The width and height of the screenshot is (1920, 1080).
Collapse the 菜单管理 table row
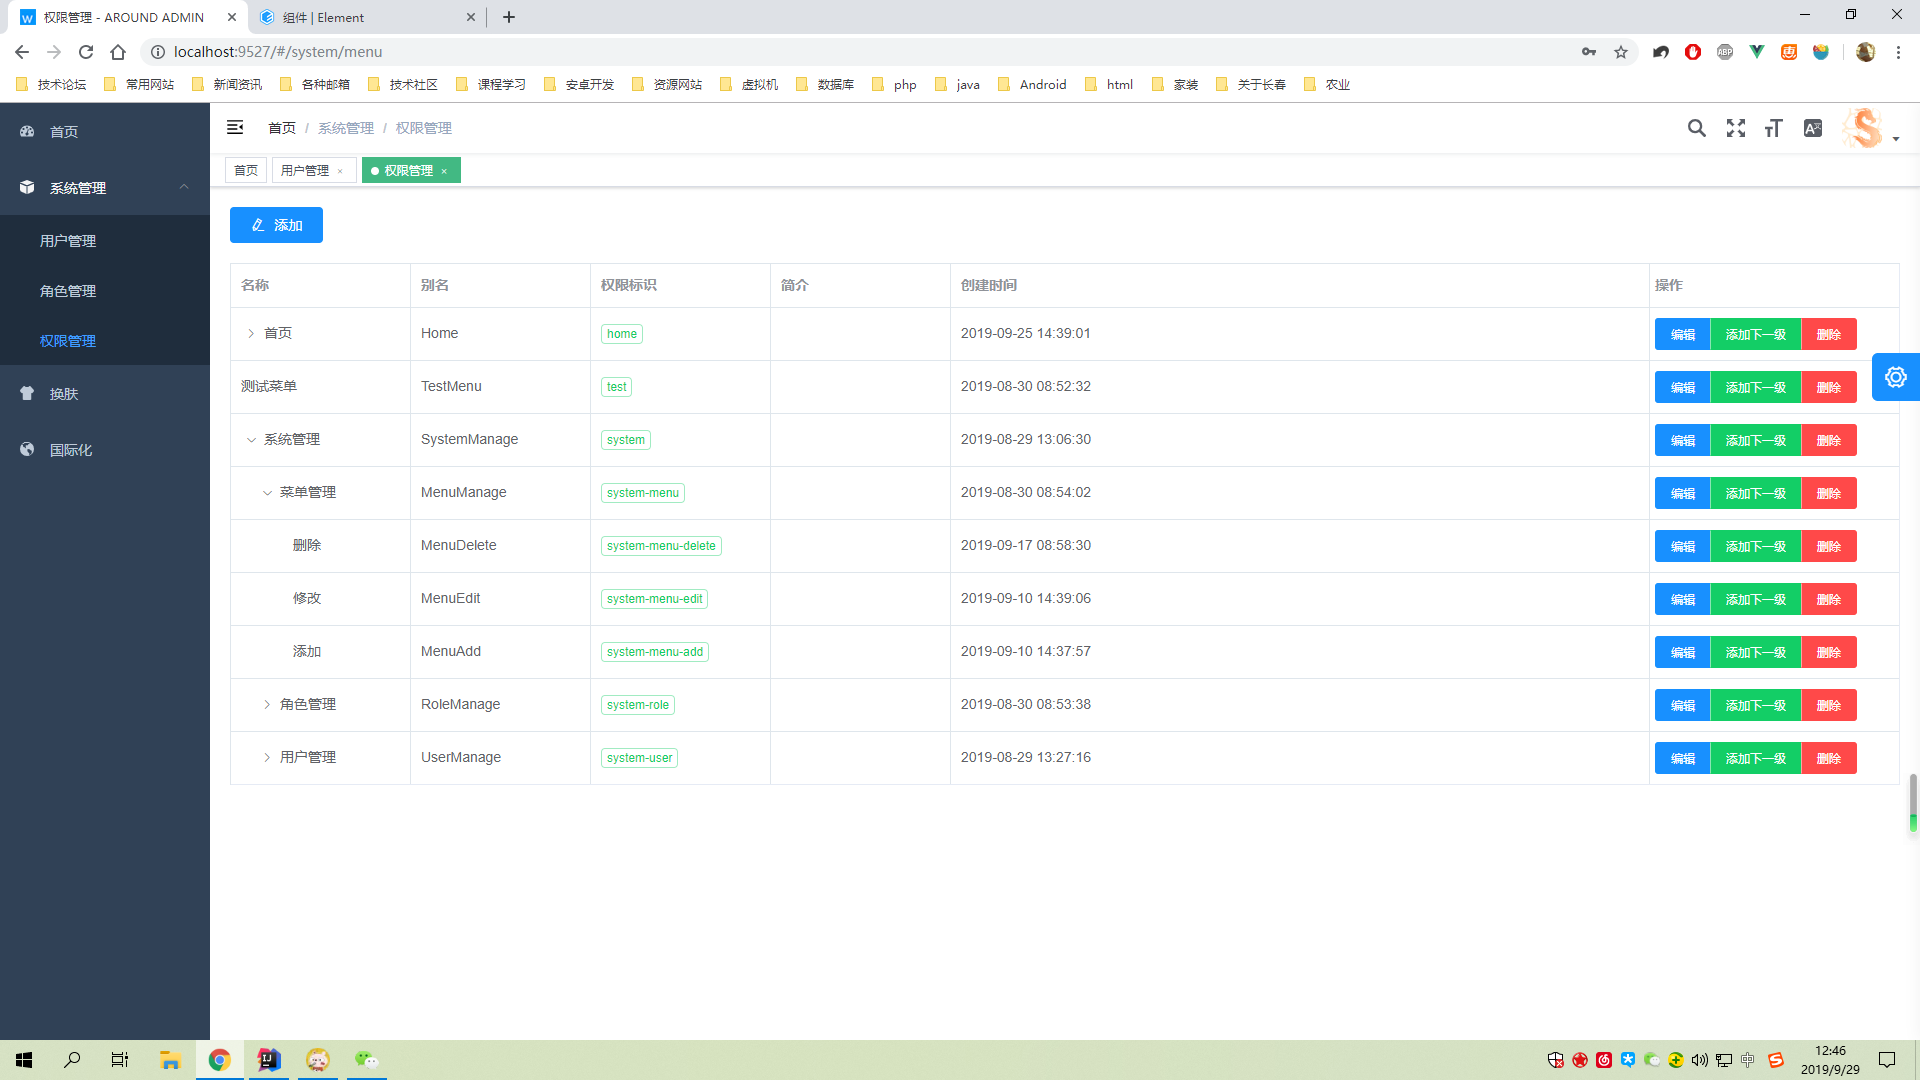tap(267, 492)
